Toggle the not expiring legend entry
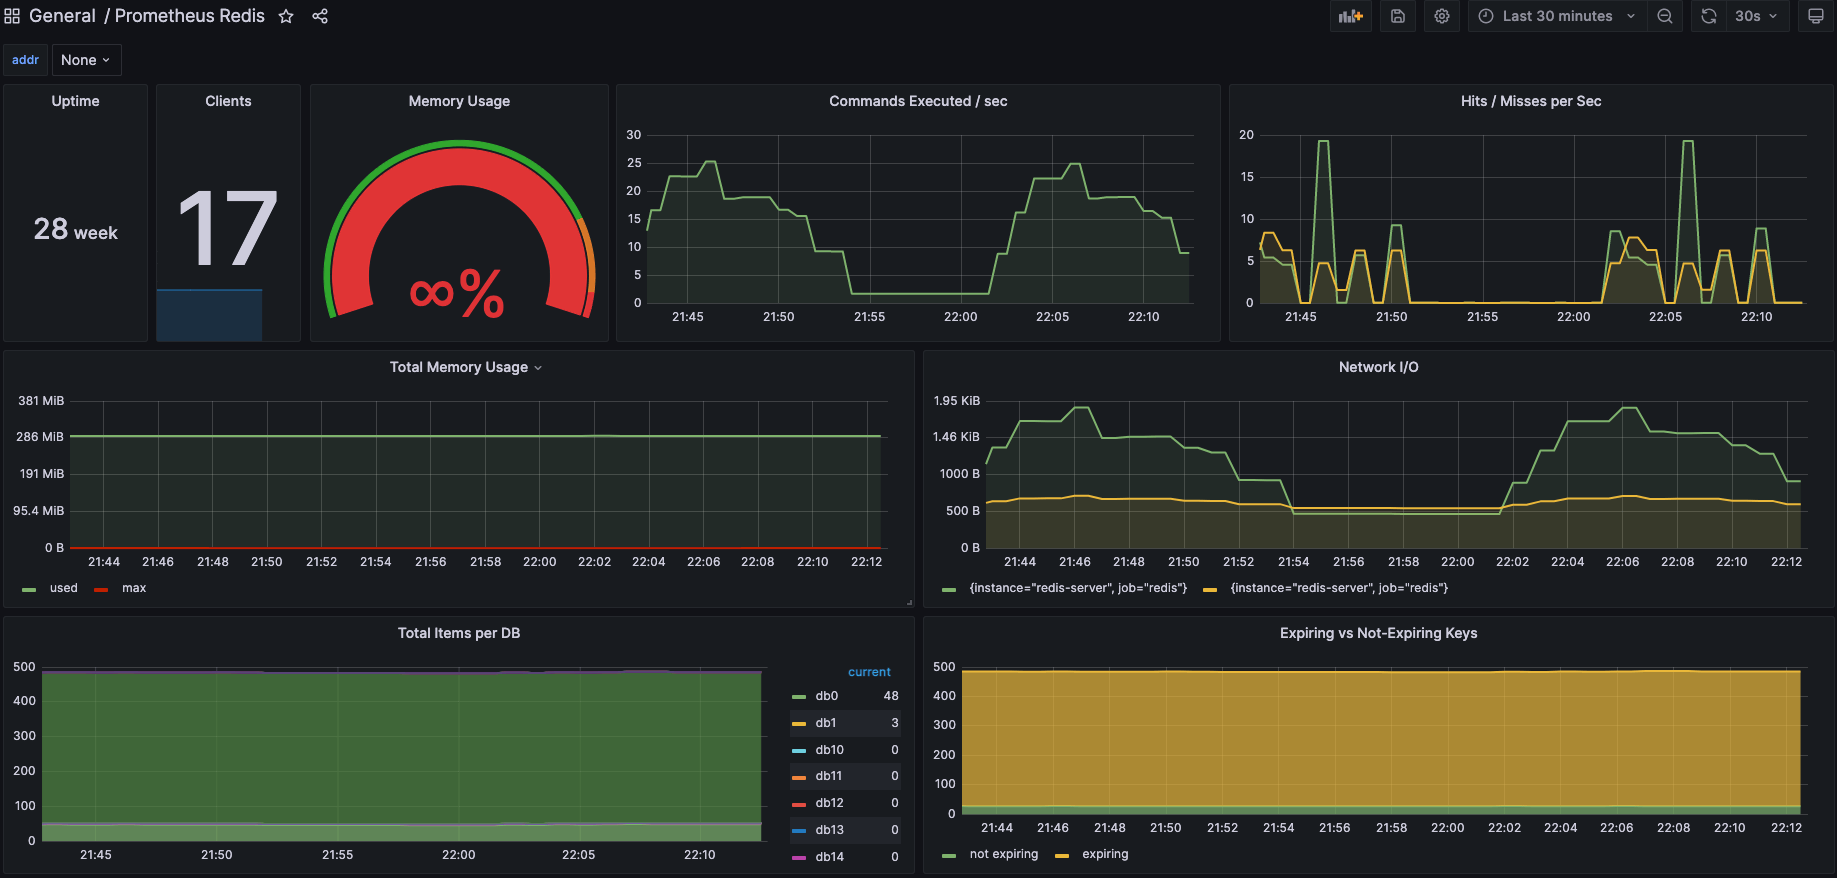 (1003, 854)
